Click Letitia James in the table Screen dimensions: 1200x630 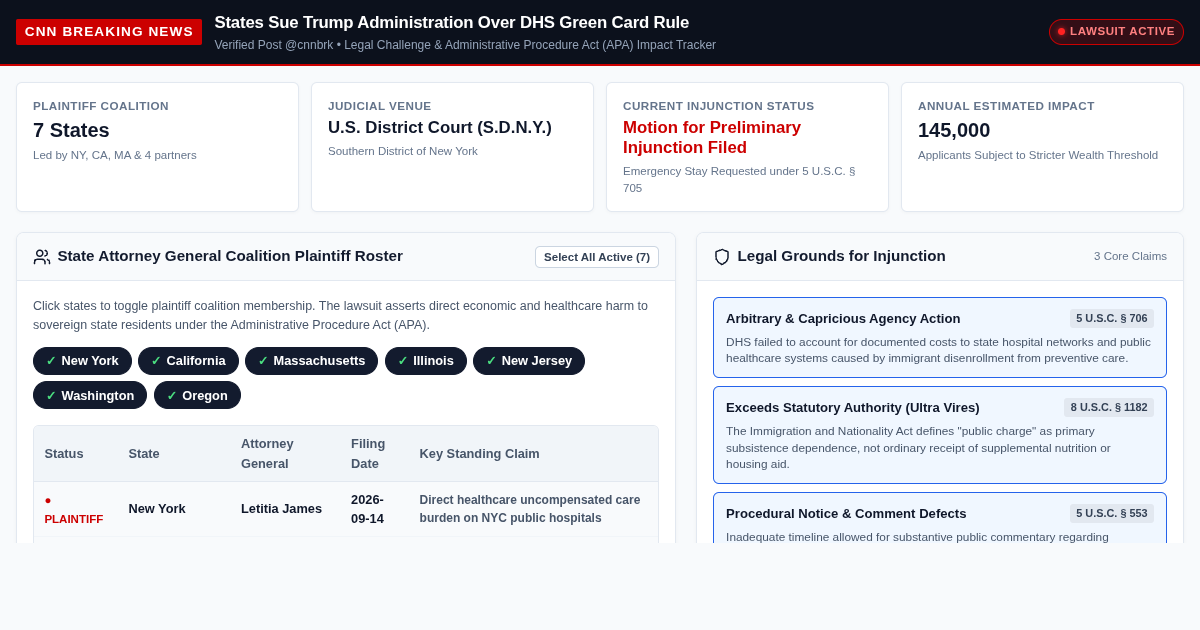point(281,509)
